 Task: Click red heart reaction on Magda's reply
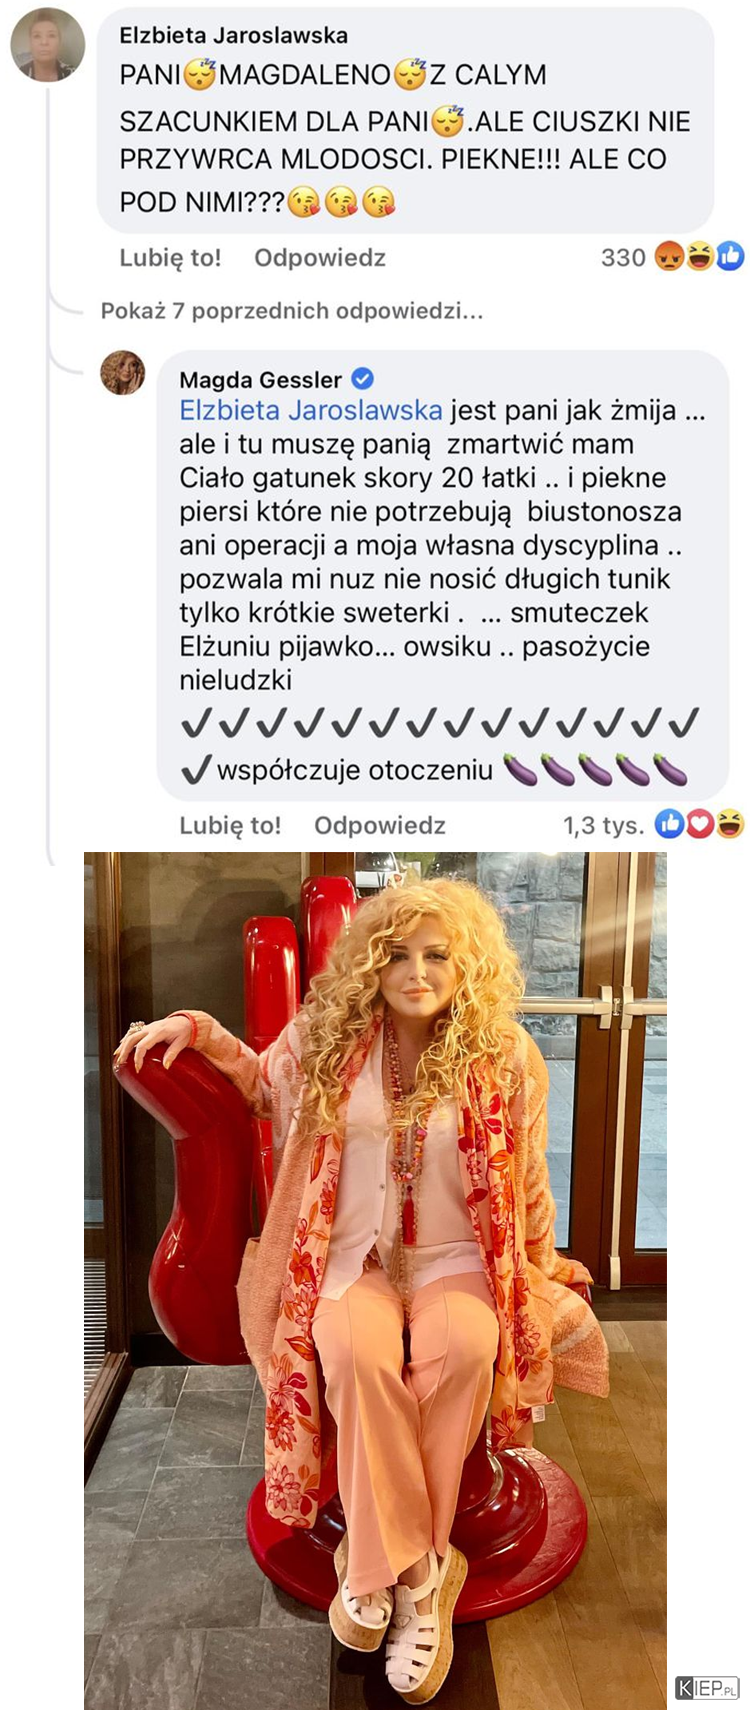click(699, 824)
